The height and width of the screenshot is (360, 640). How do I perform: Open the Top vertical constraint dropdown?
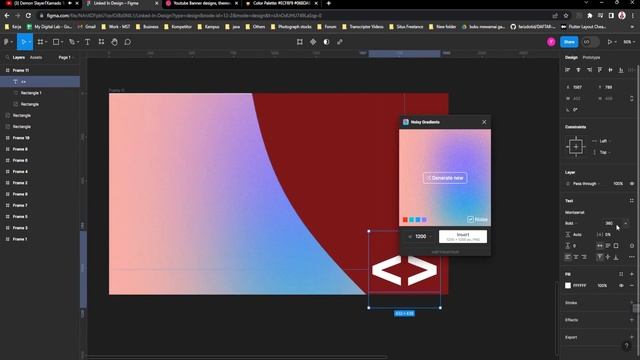click(604, 152)
